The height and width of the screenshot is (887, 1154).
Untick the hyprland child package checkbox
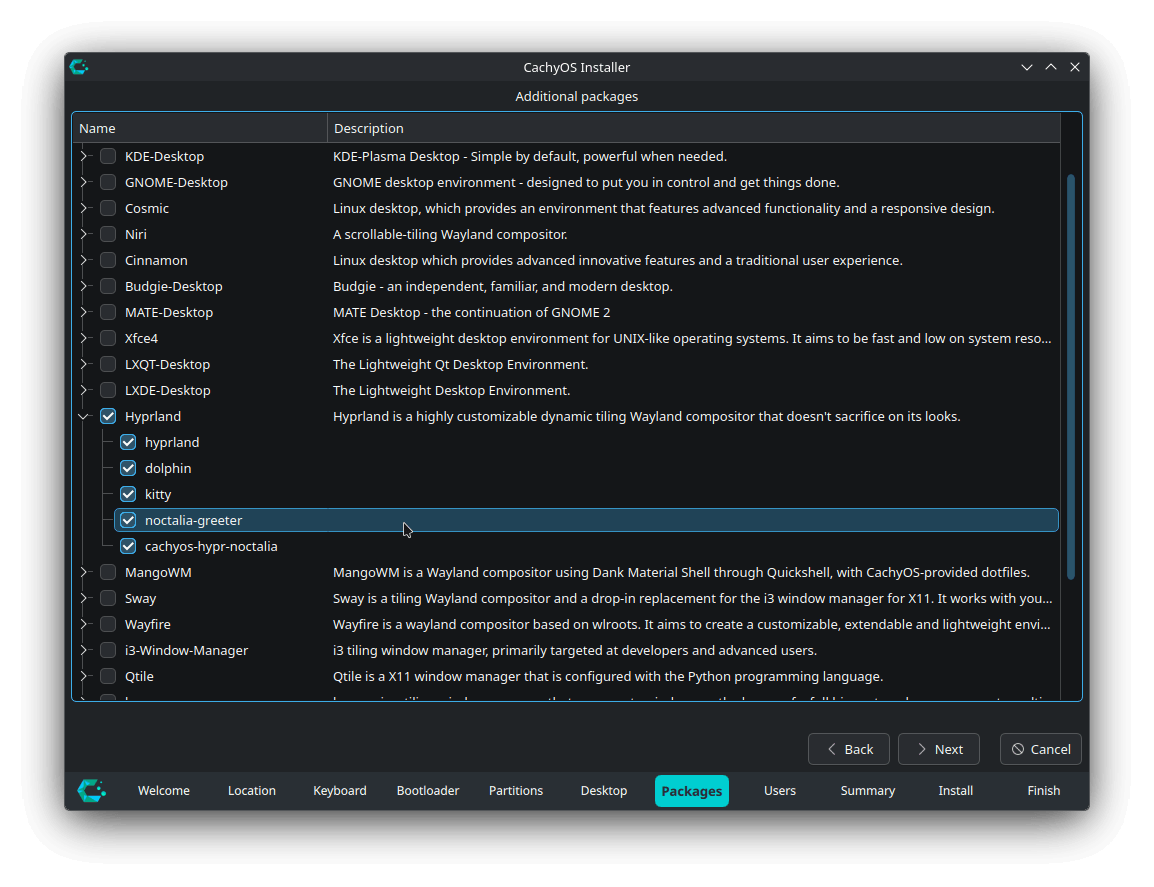click(x=128, y=442)
